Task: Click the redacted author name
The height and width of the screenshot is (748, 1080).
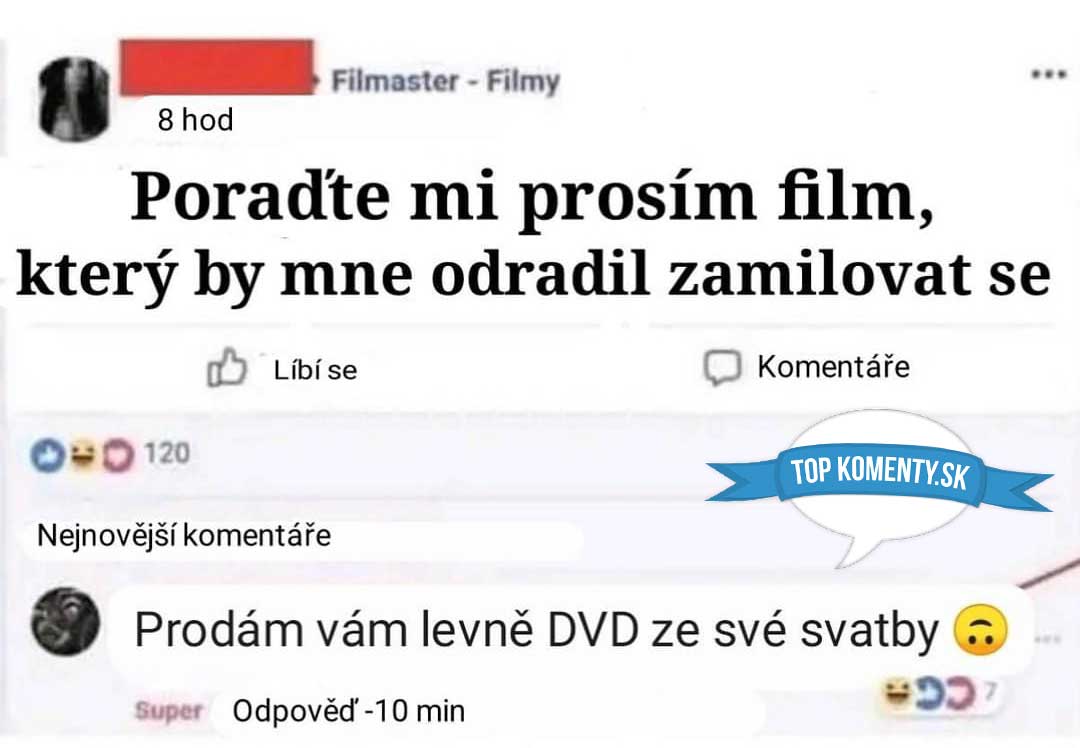Action: tap(217, 67)
